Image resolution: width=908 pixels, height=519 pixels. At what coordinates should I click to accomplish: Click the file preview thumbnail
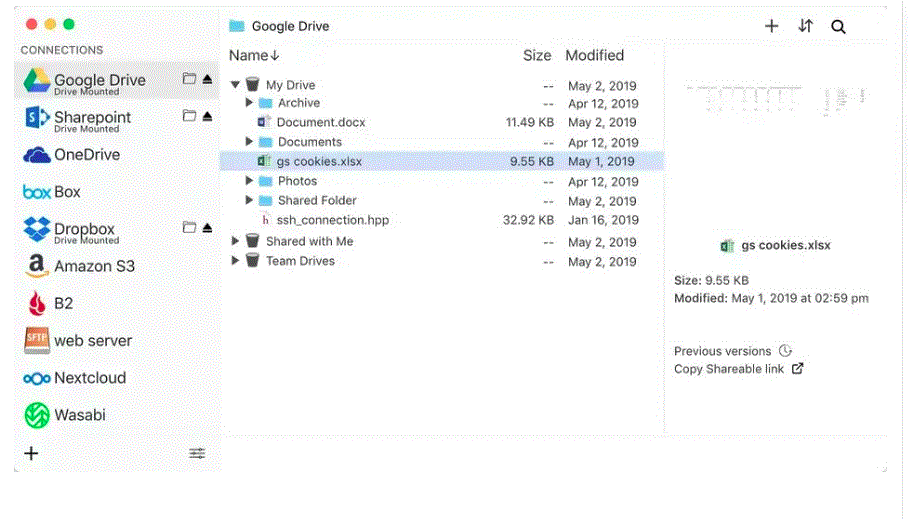coord(776,100)
